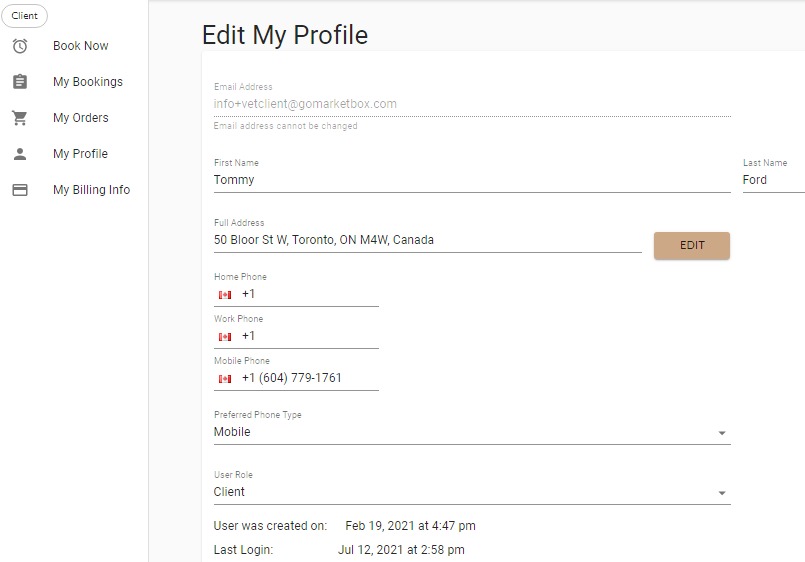The image size is (805, 562).
Task: Click the Mobile Phone number field
Action: click(x=310, y=378)
